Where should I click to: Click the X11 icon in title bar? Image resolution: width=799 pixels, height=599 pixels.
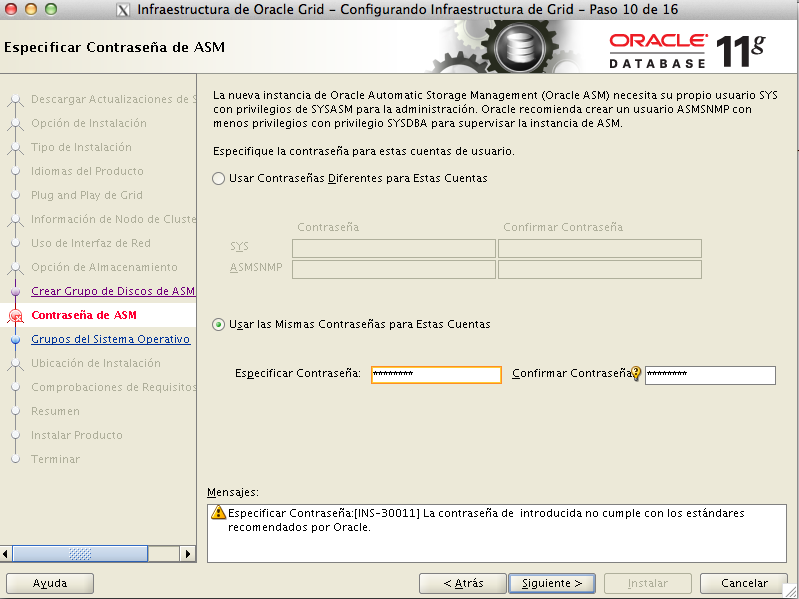pos(121,11)
